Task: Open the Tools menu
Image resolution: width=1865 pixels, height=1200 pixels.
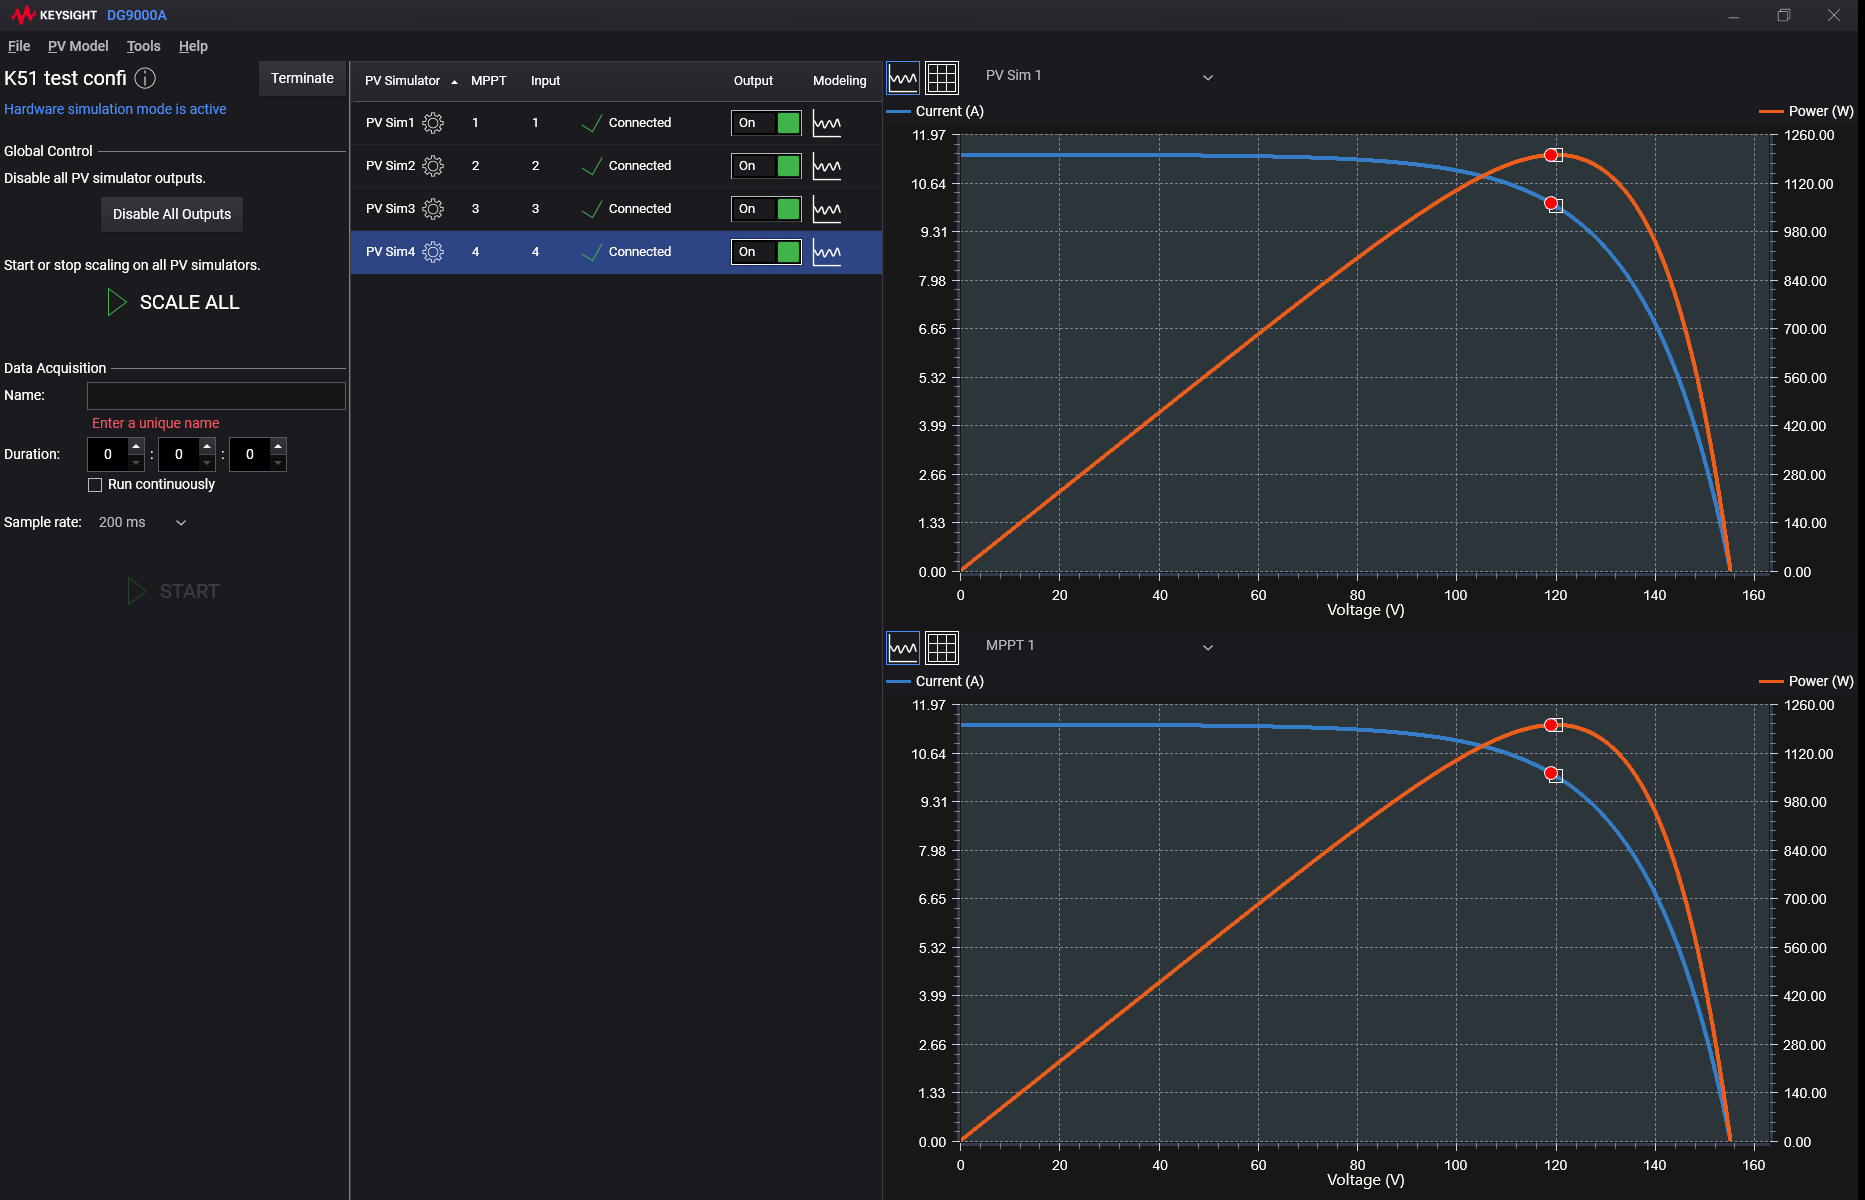Action: [x=143, y=46]
